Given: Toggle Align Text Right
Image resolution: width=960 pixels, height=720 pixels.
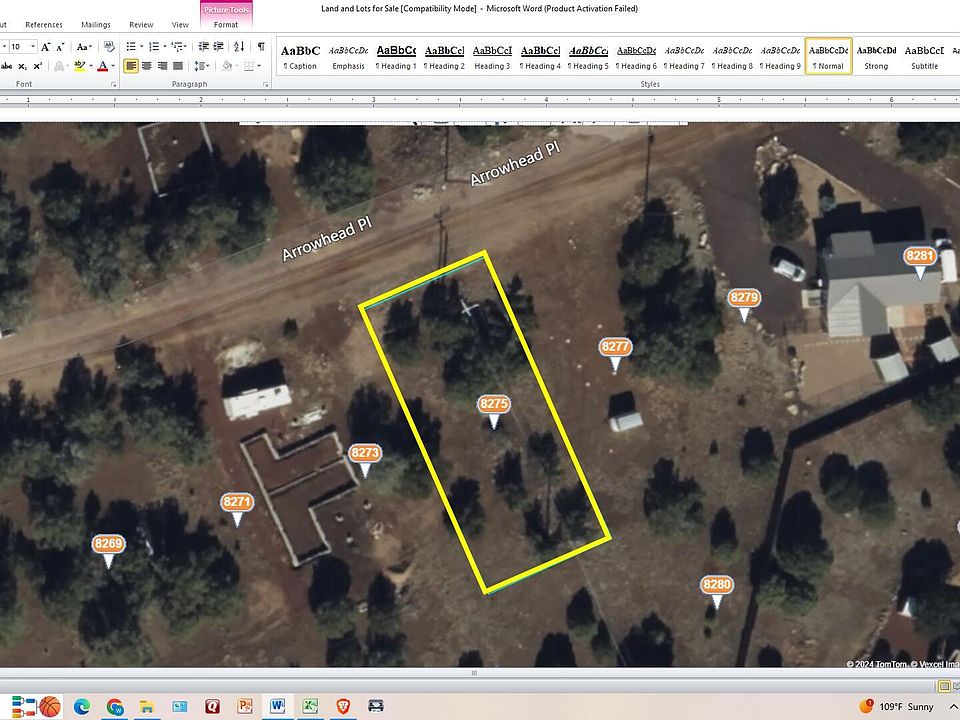Looking at the screenshot, I should point(162,66).
